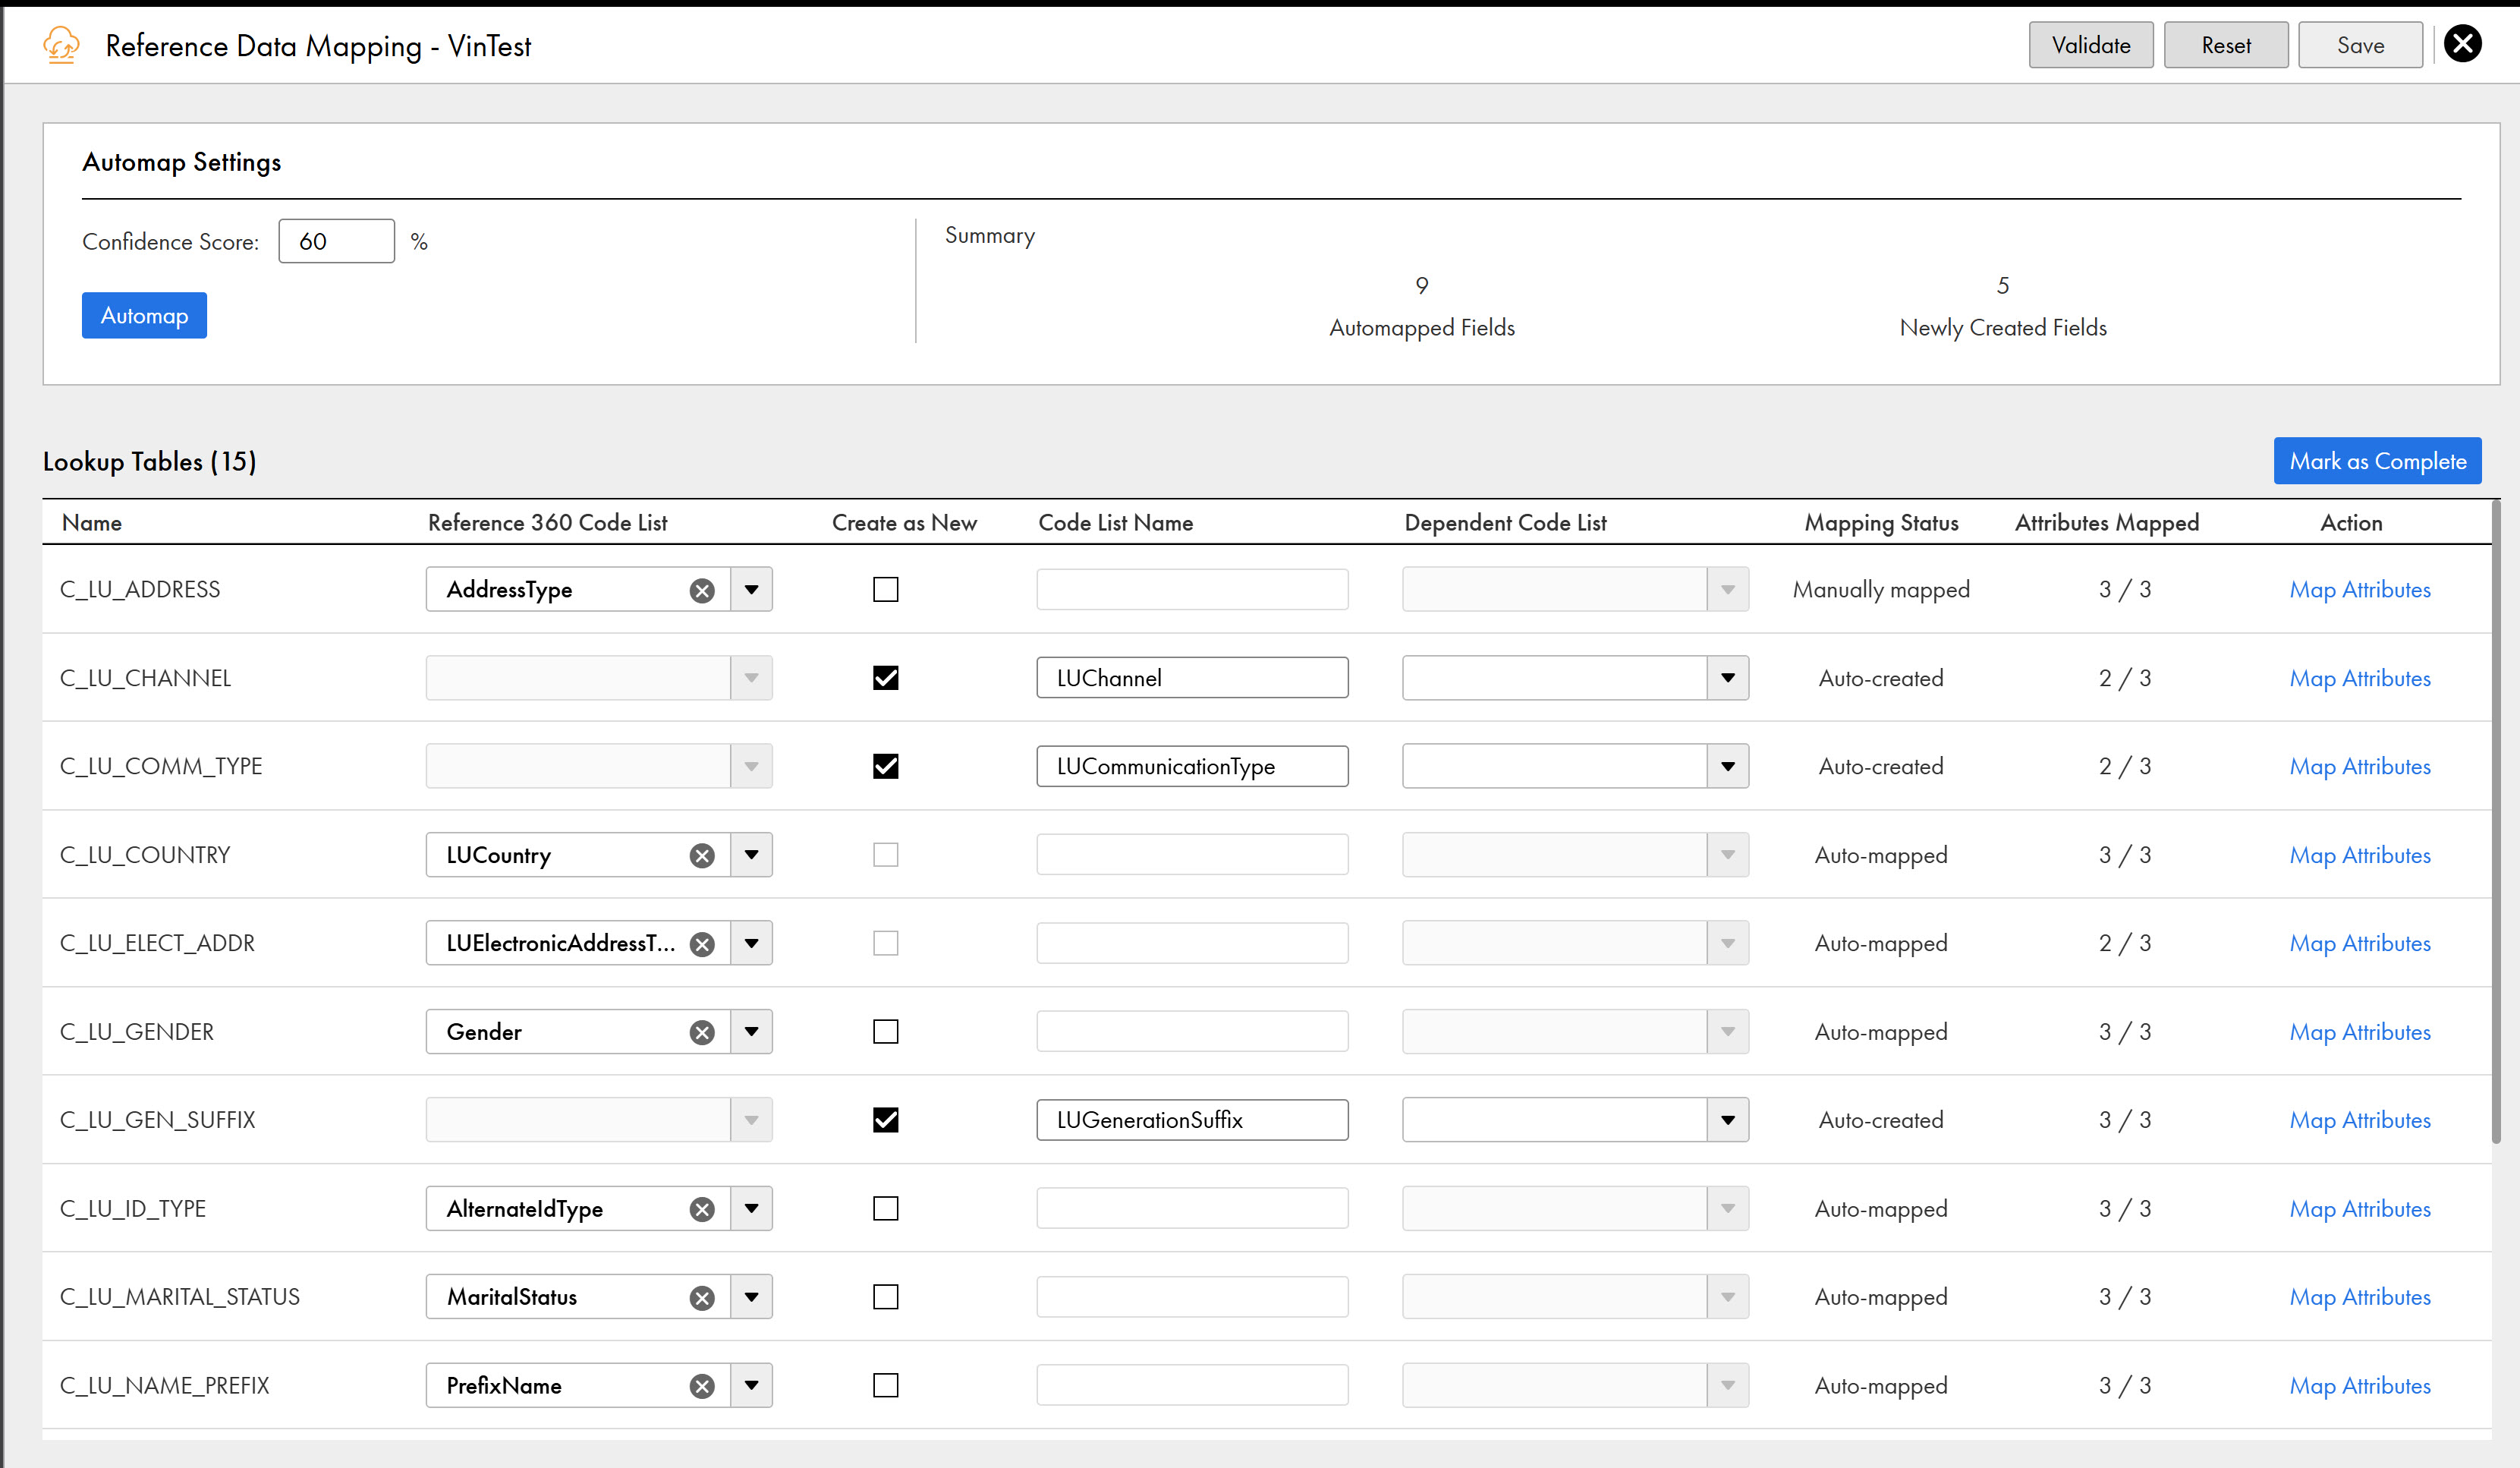Click the Informatica cloud logo icon
2520x1468 pixels.
pyautogui.click(x=61, y=45)
